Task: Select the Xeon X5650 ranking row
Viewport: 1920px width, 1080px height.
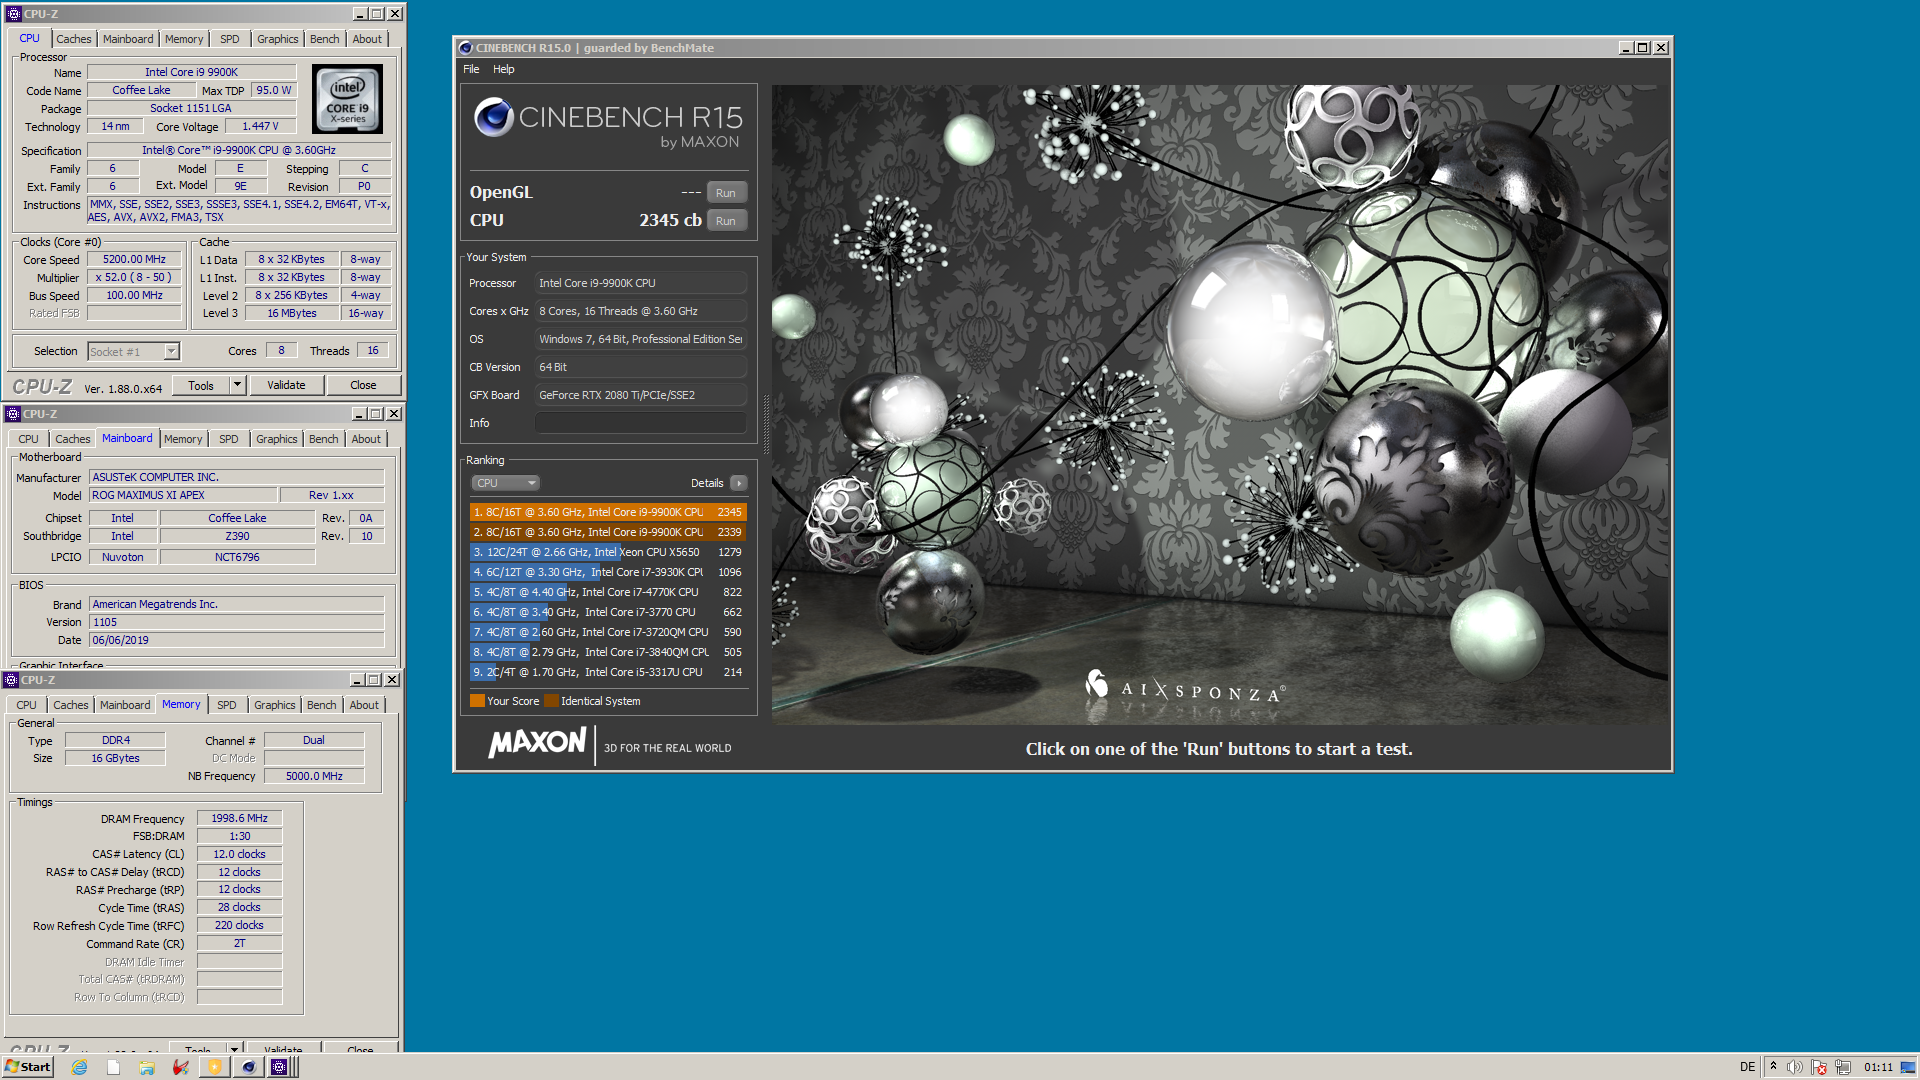Action: (608, 552)
